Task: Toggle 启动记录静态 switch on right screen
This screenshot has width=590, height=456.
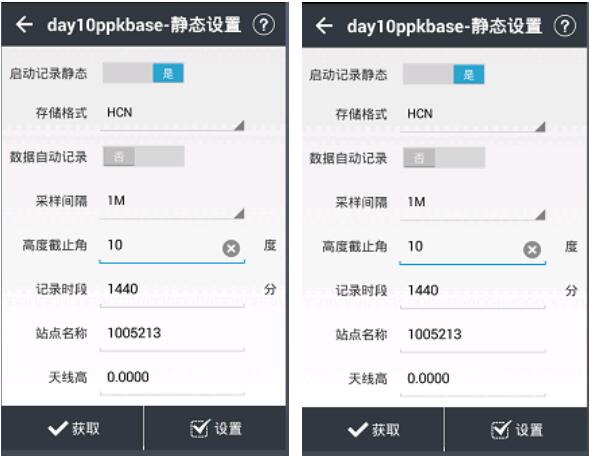Action: click(444, 74)
